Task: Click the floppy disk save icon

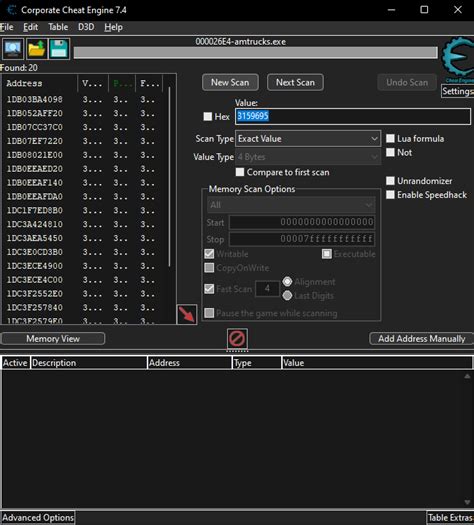Action: [59, 49]
